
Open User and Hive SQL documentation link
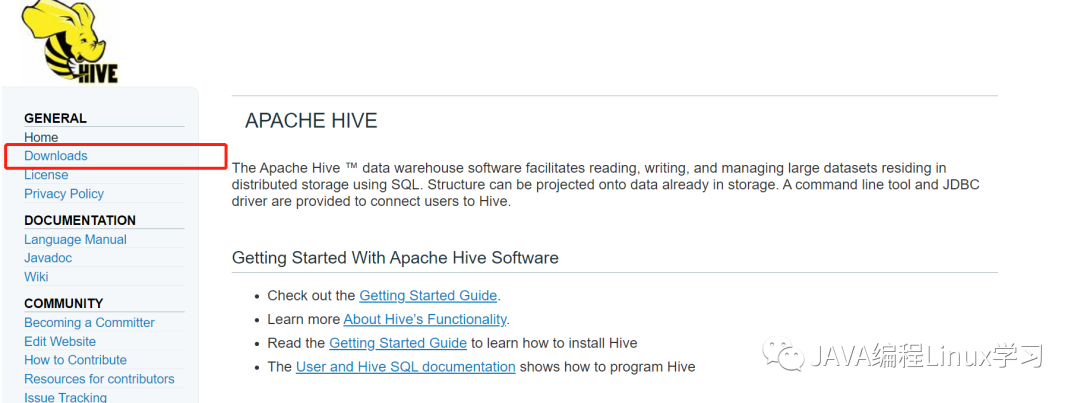click(406, 366)
